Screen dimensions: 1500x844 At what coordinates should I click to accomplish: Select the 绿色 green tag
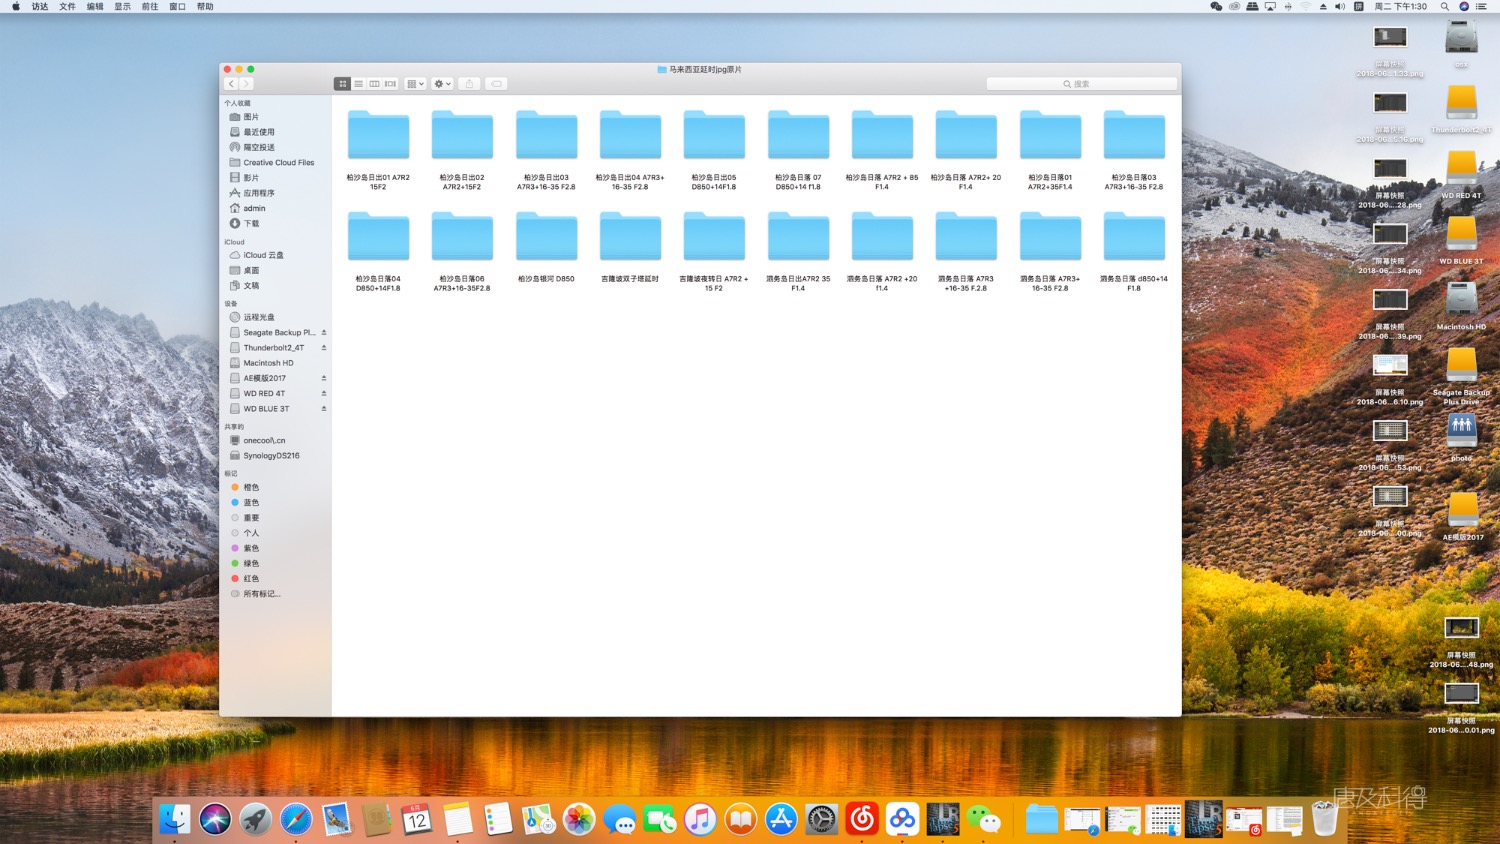tap(251, 563)
